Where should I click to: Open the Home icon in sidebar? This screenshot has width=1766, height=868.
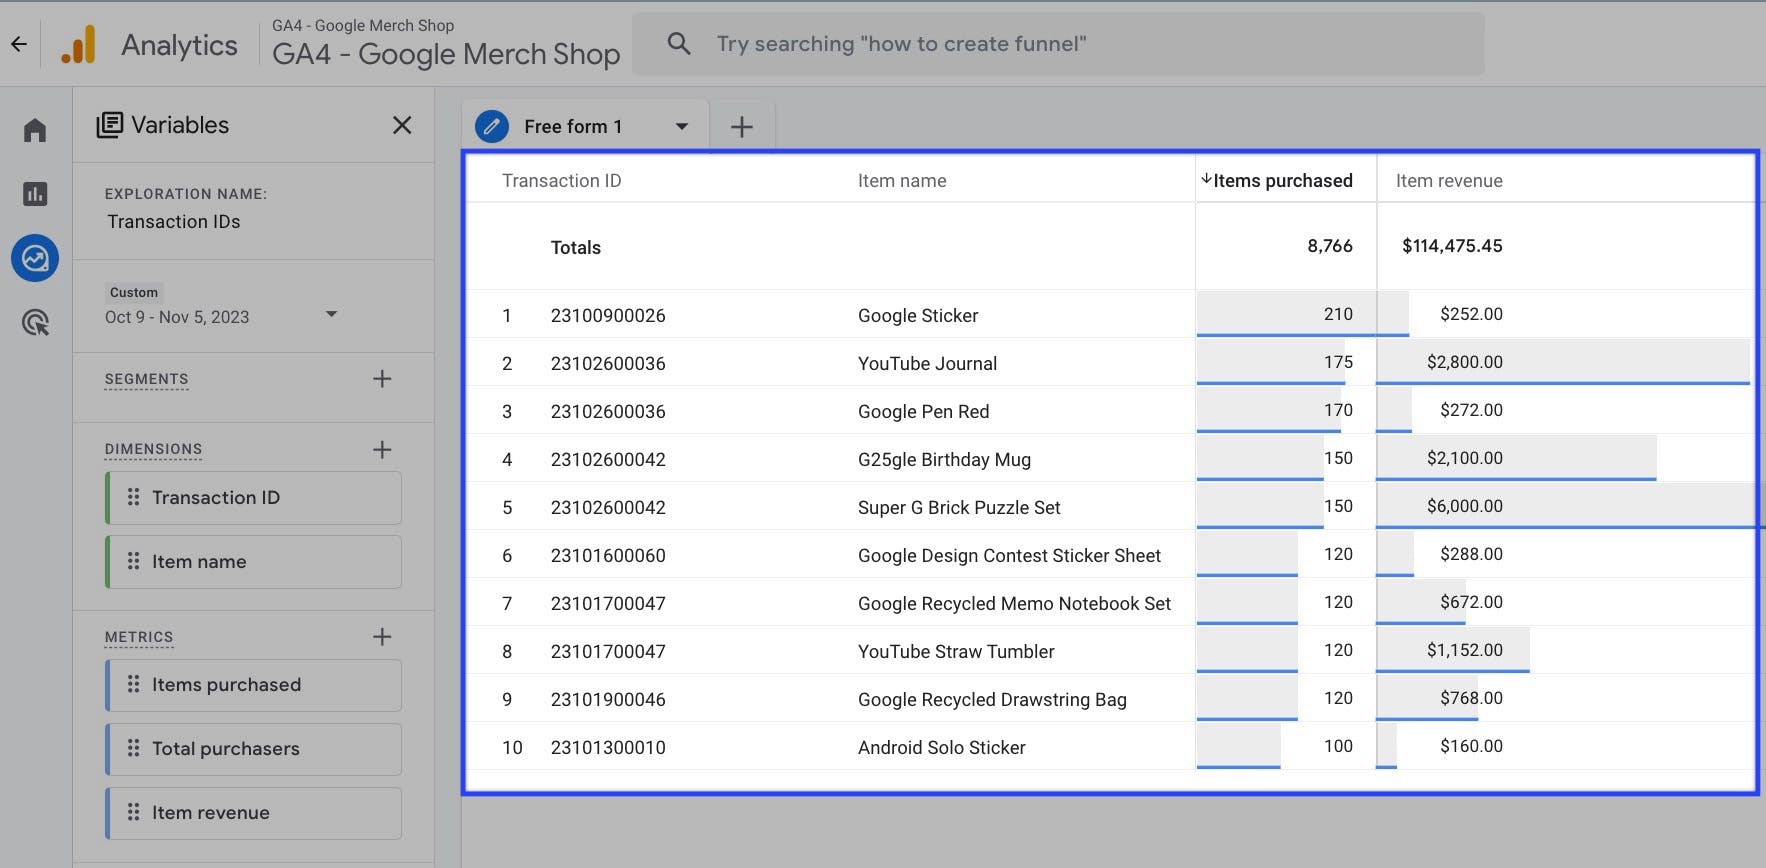click(35, 130)
